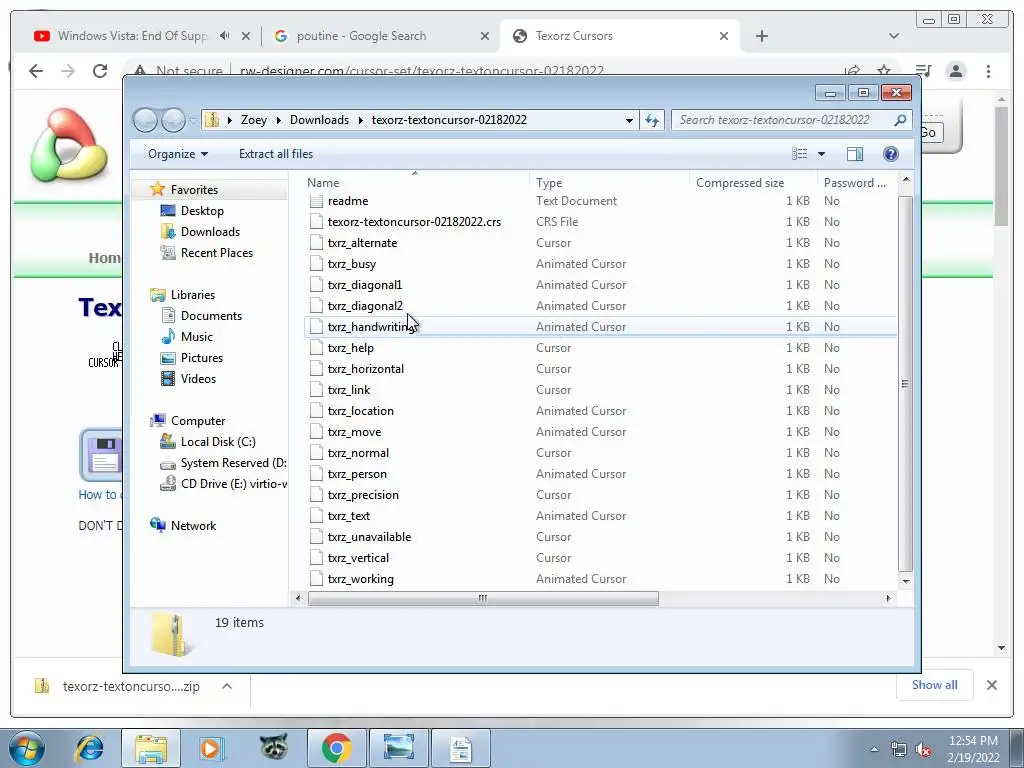Expand the download item options chevron
Viewport: 1024px width, 768px height.
[227, 686]
